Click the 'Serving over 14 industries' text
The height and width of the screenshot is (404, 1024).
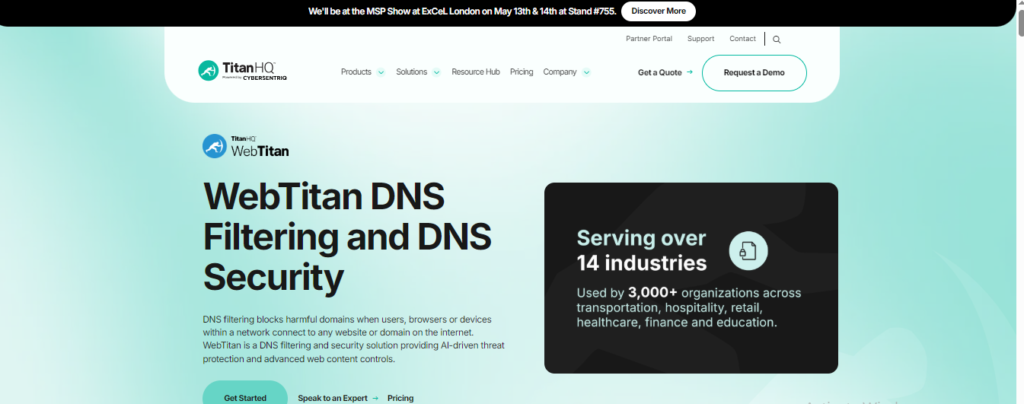[x=641, y=251]
